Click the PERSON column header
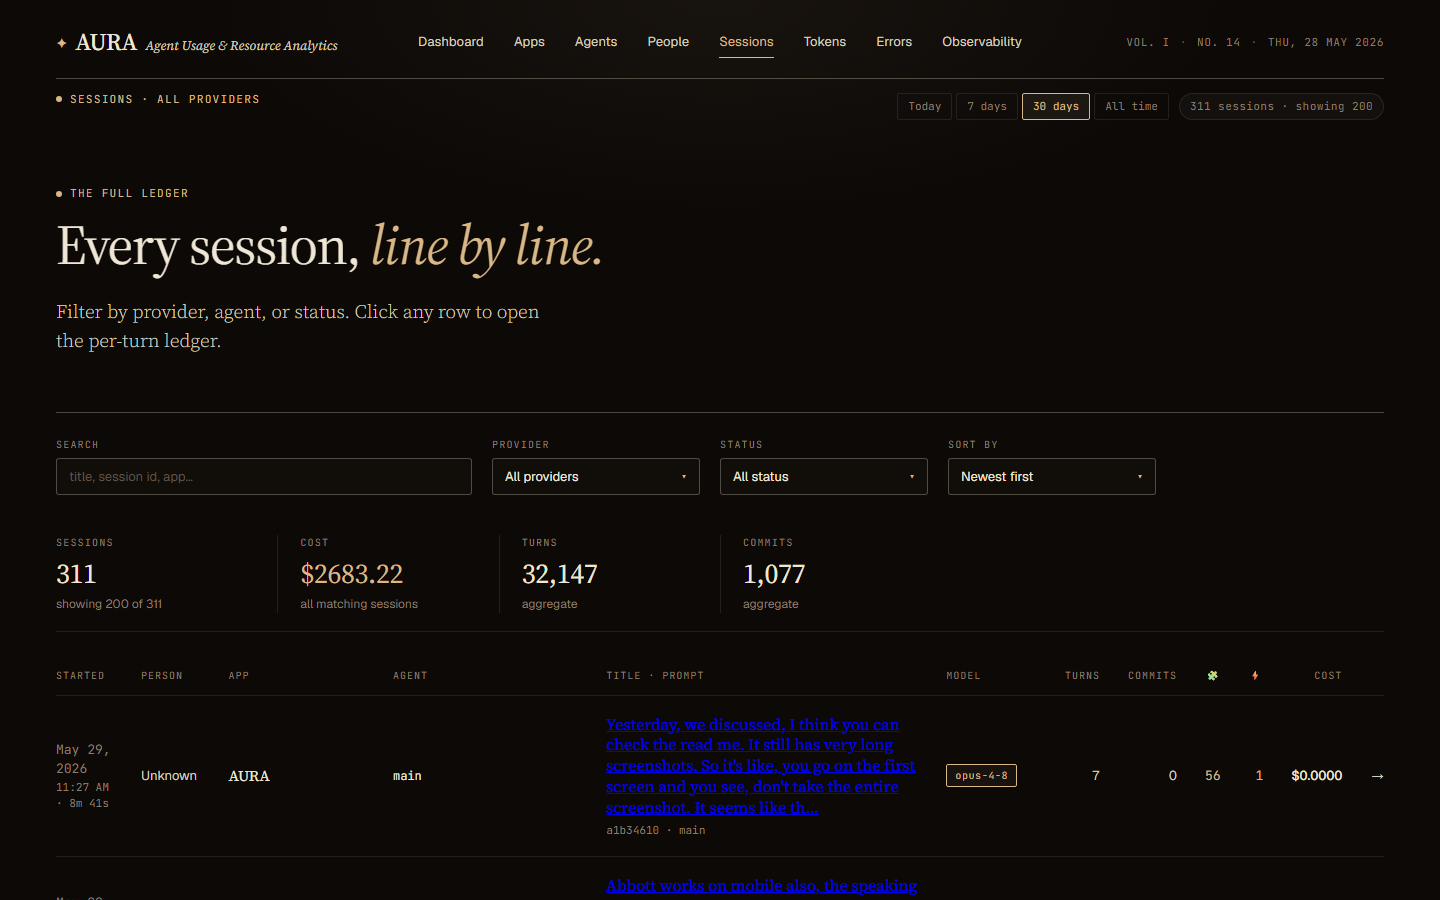Screen dimensions: 1440x900 tap(162, 676)
